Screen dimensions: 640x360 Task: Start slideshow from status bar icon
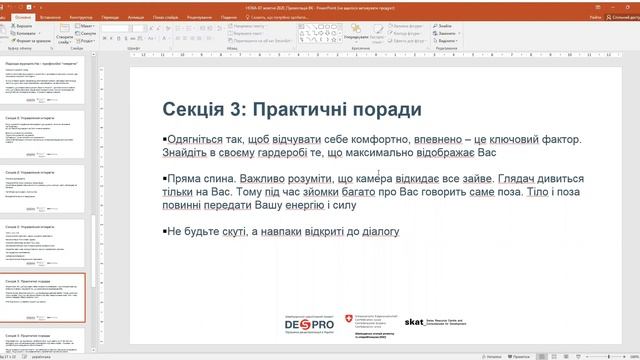coord(578,357)
